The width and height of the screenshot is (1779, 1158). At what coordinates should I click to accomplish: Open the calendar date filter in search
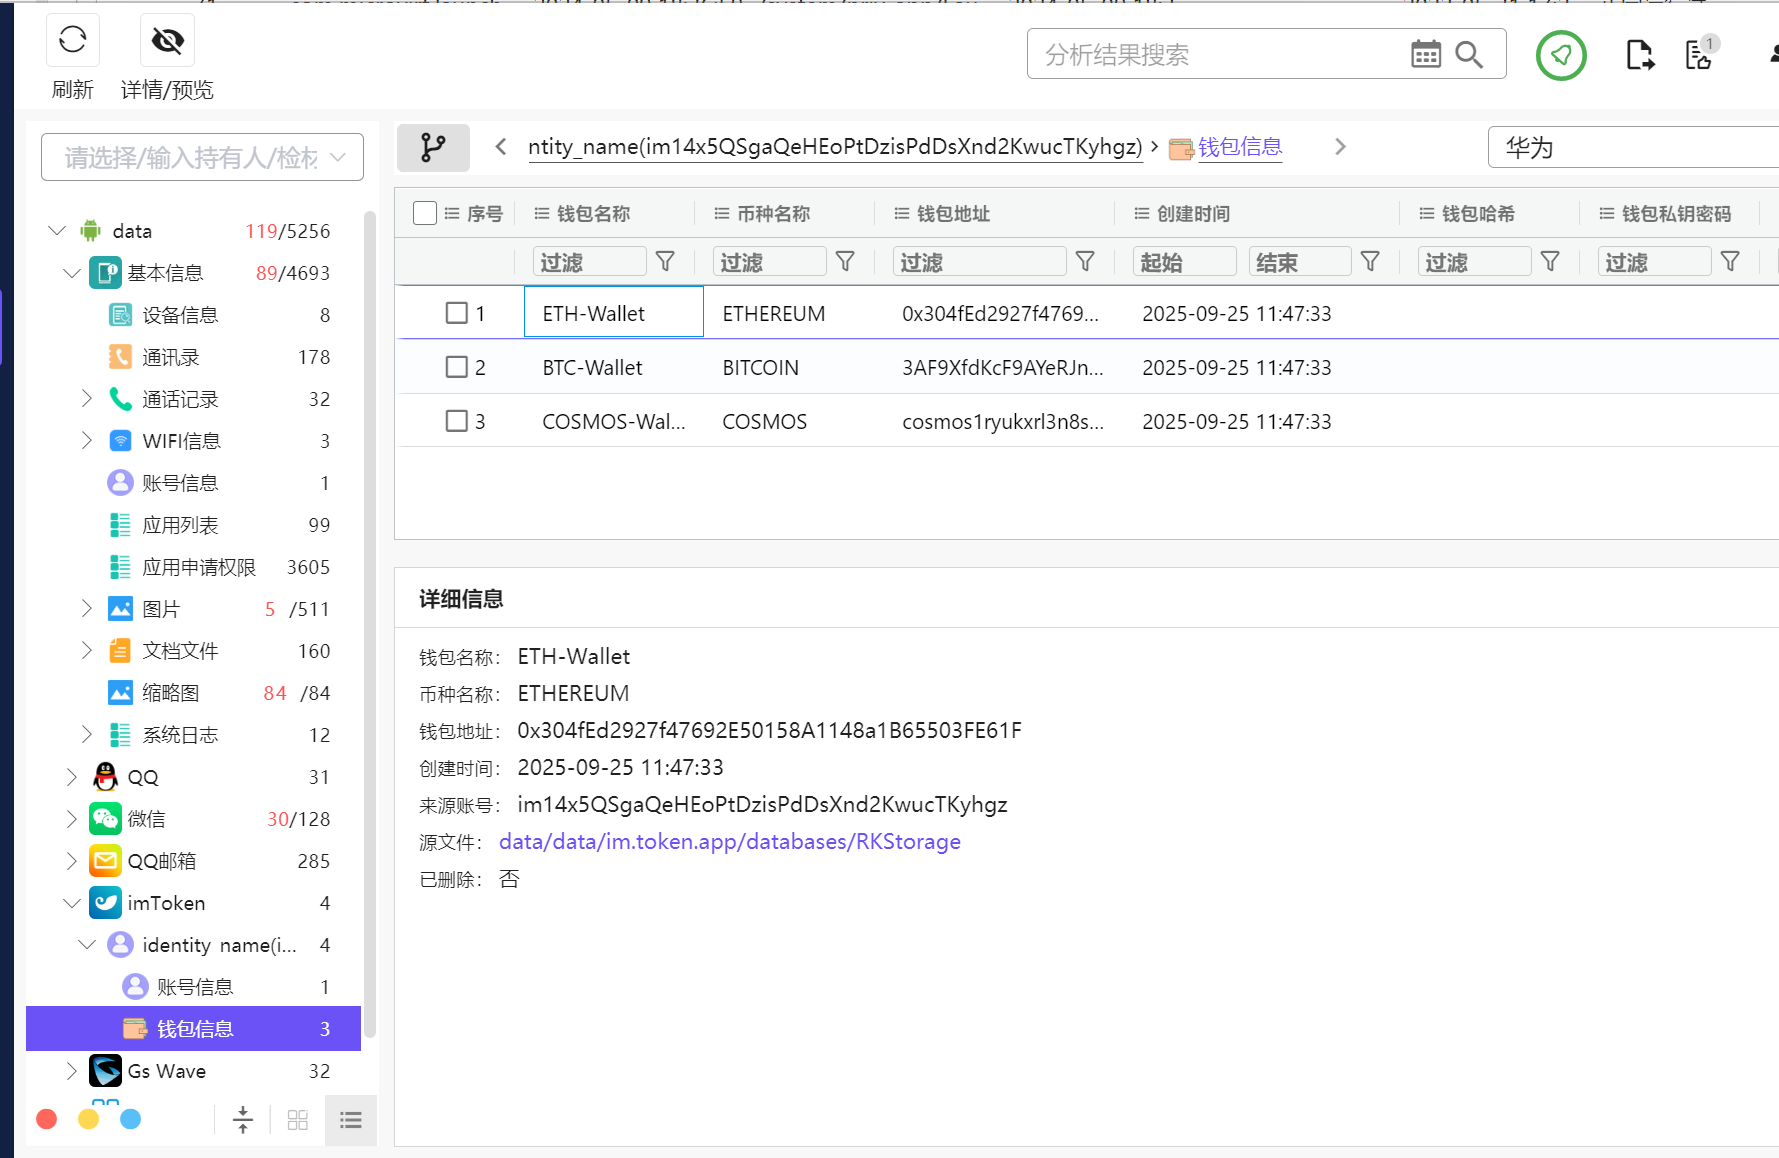(x=1426, y=54)
